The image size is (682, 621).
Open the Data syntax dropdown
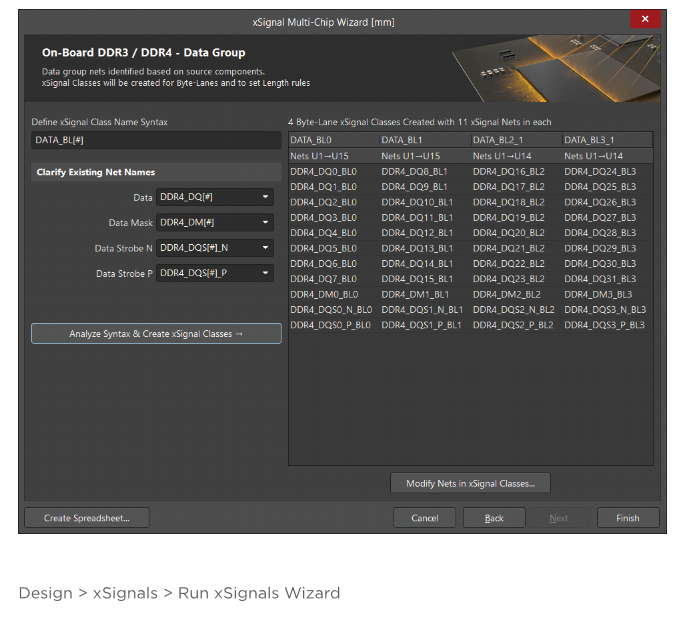pos(265,197)
